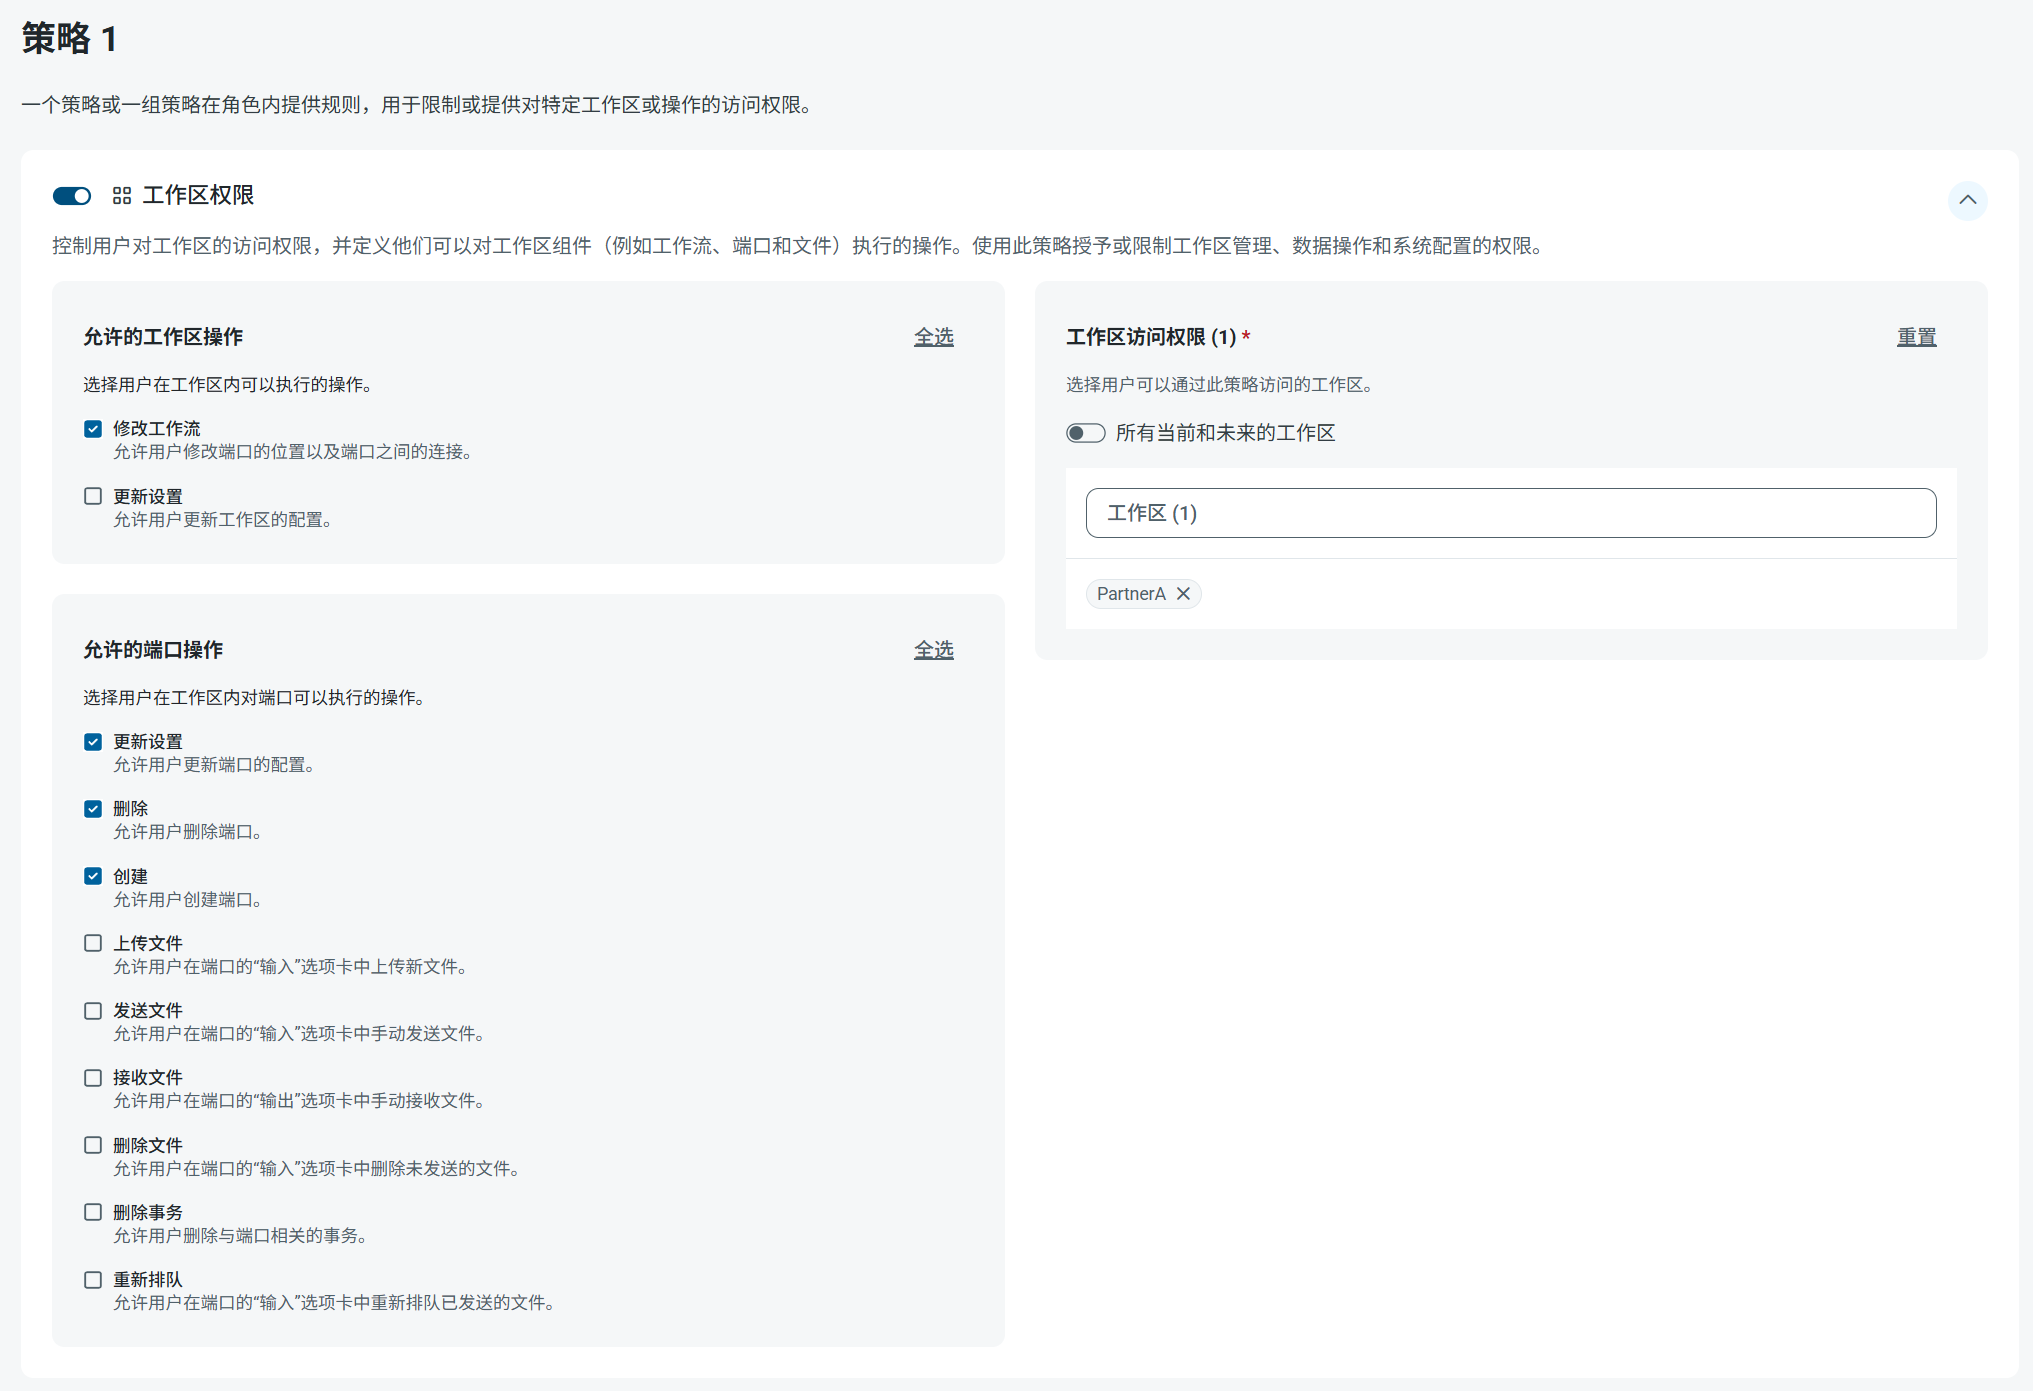Viewport: 2033px width, 1391px height.
Task: Uncheck the 删除 port operation checkbox
Action: (x=93, y=809)
